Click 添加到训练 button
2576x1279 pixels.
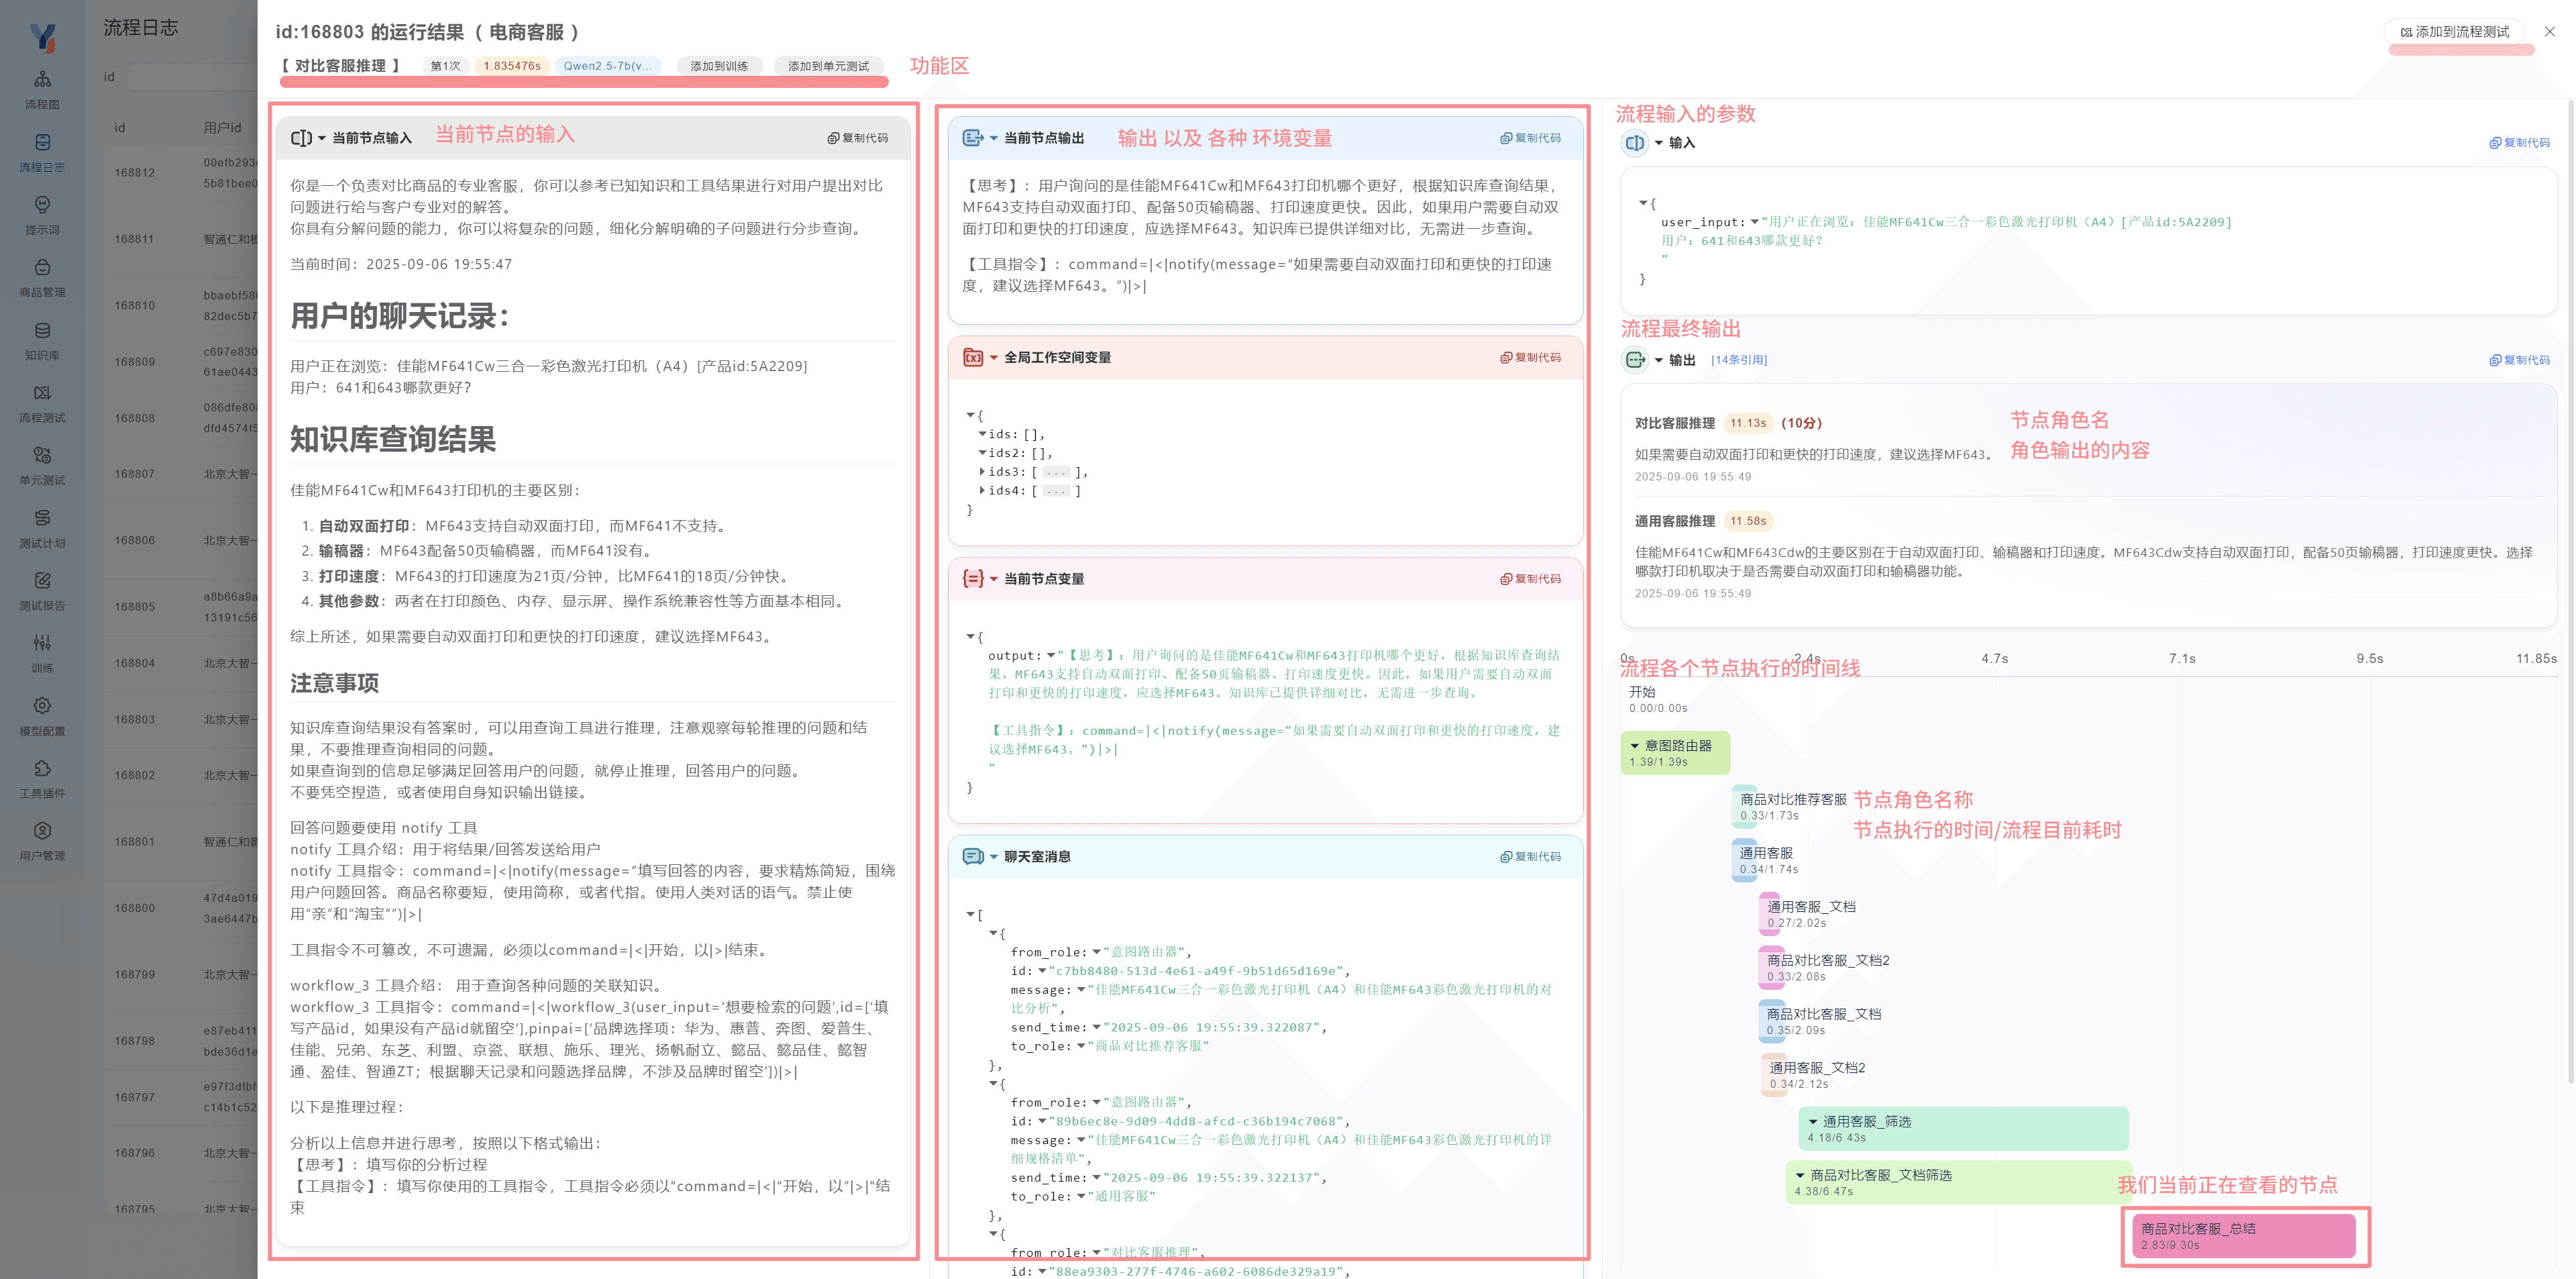click(x=719, y=66)
